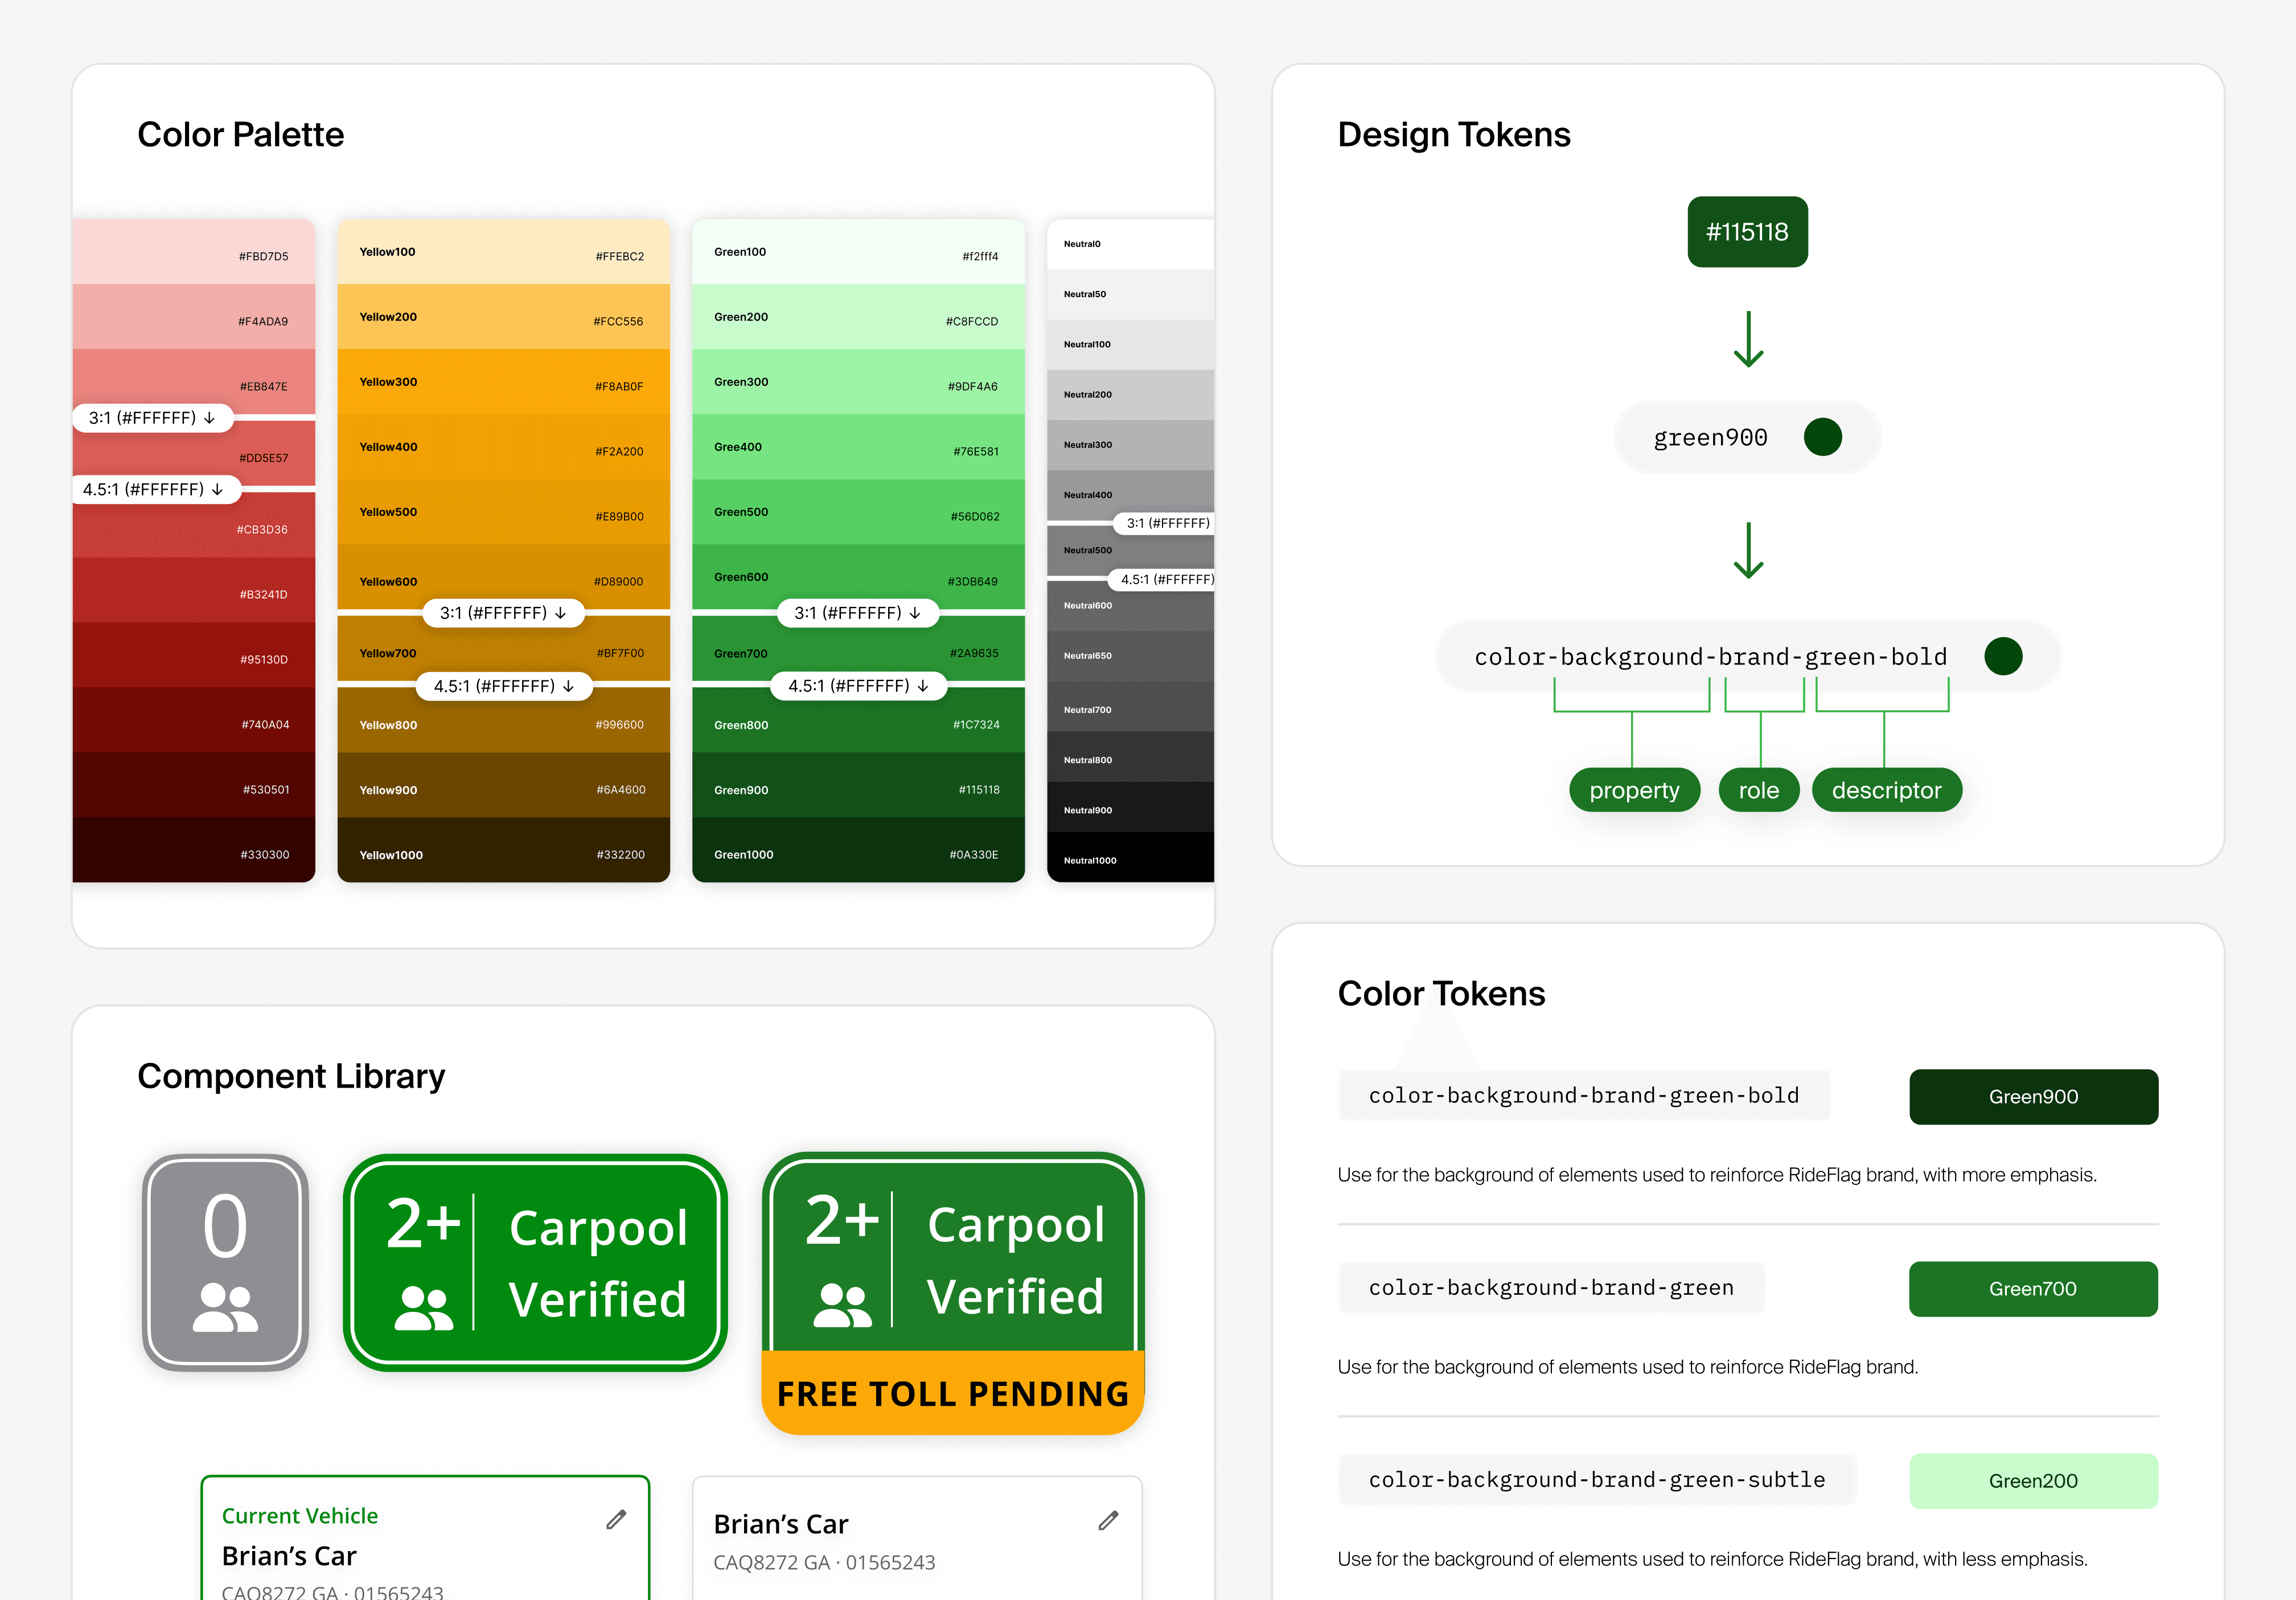The height and width of the screenshot is (1600, 2296).
Task: Click the arrow below the green900 pill
Action: (x=1748, y=550)
